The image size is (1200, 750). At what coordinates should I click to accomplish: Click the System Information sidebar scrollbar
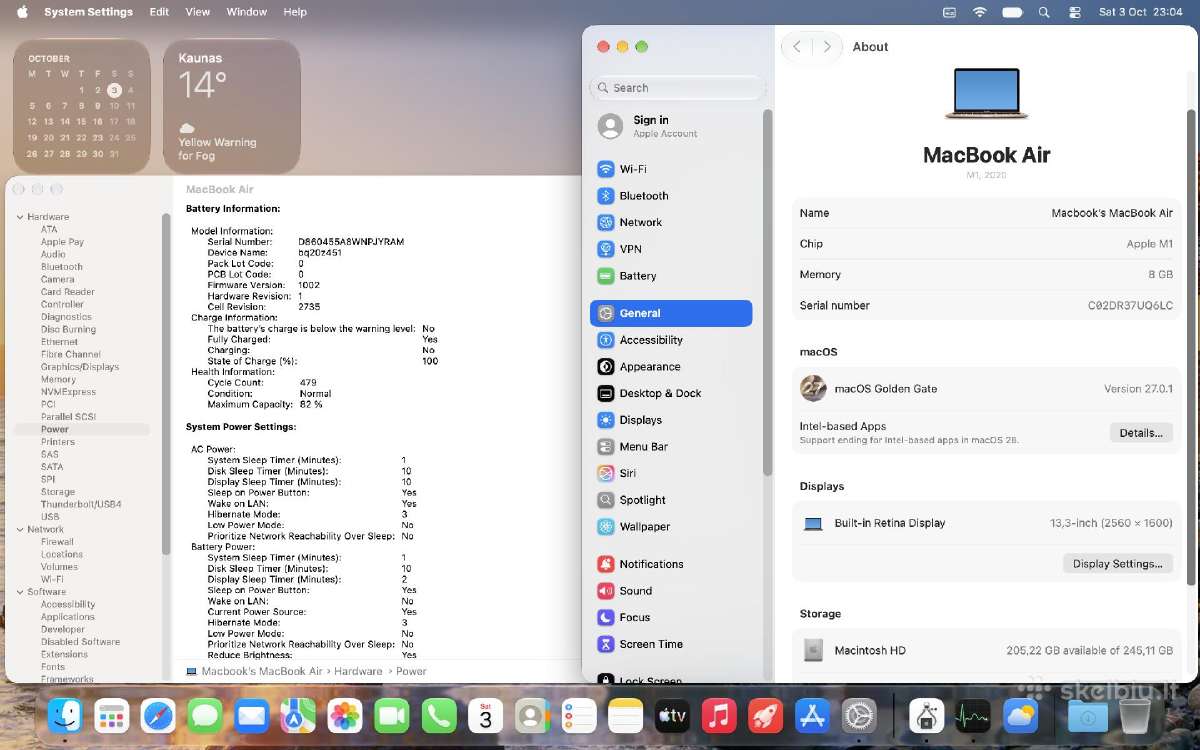(x=166, y=384)
